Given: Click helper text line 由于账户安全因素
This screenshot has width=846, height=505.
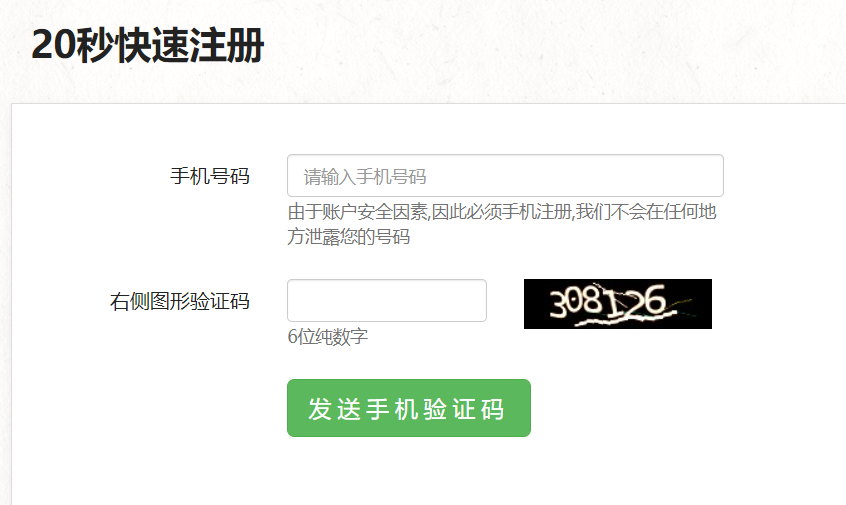Looking at the screenshot, I should (502, 211).
